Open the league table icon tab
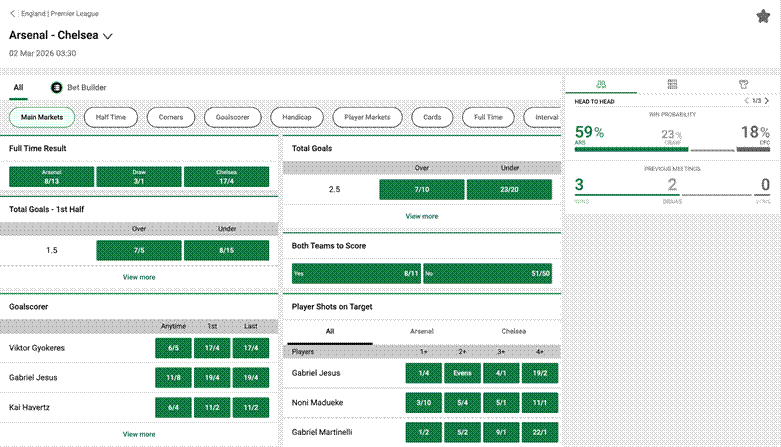Screen dimensions: 781x447 (672, 85)
